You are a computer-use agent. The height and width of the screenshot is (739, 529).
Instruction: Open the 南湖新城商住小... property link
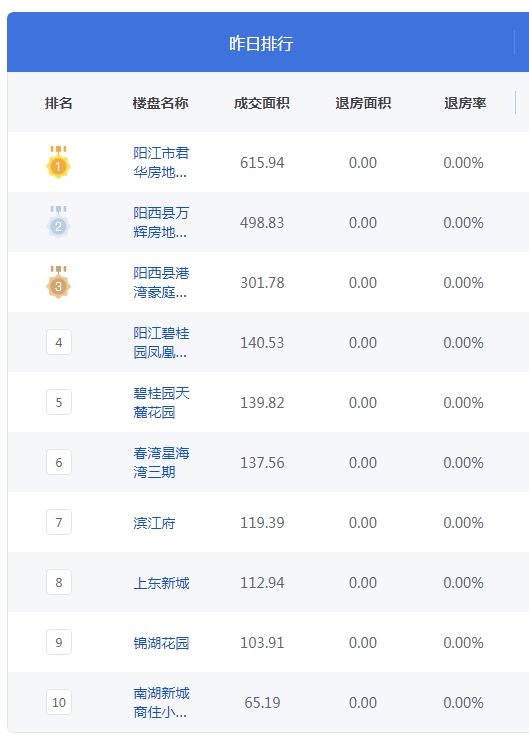161,702
